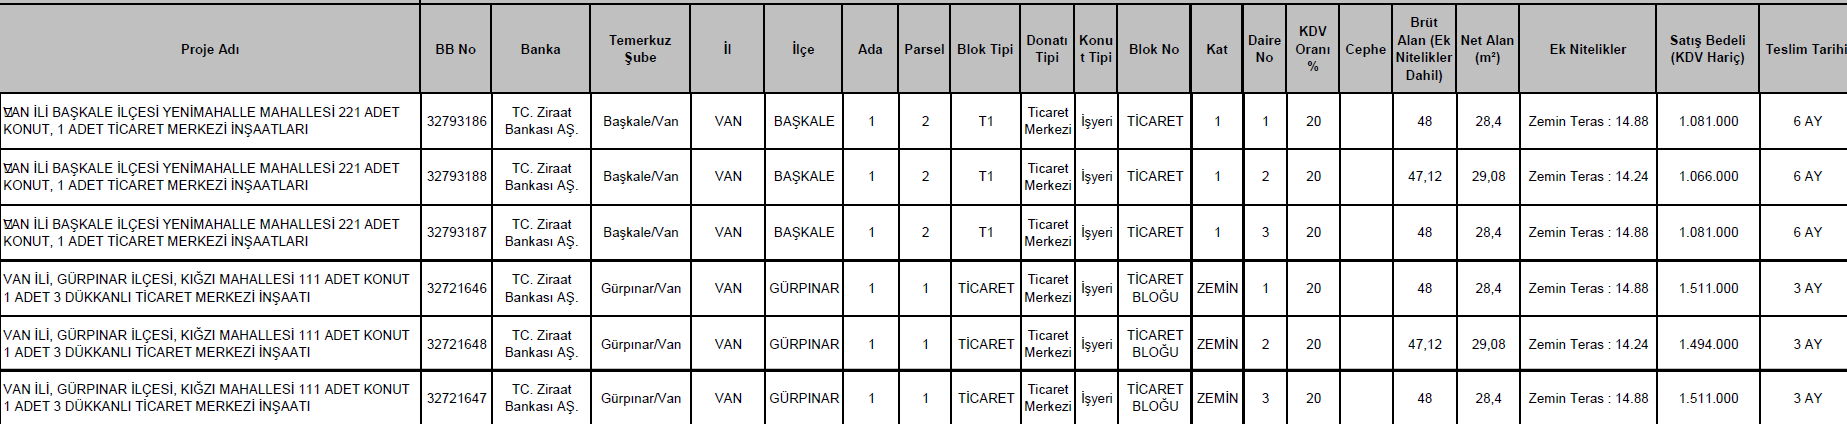The width and height of the screenshot is (1847, 424).
Task: Click BB No cell 32721647
Action: point(456,398)
